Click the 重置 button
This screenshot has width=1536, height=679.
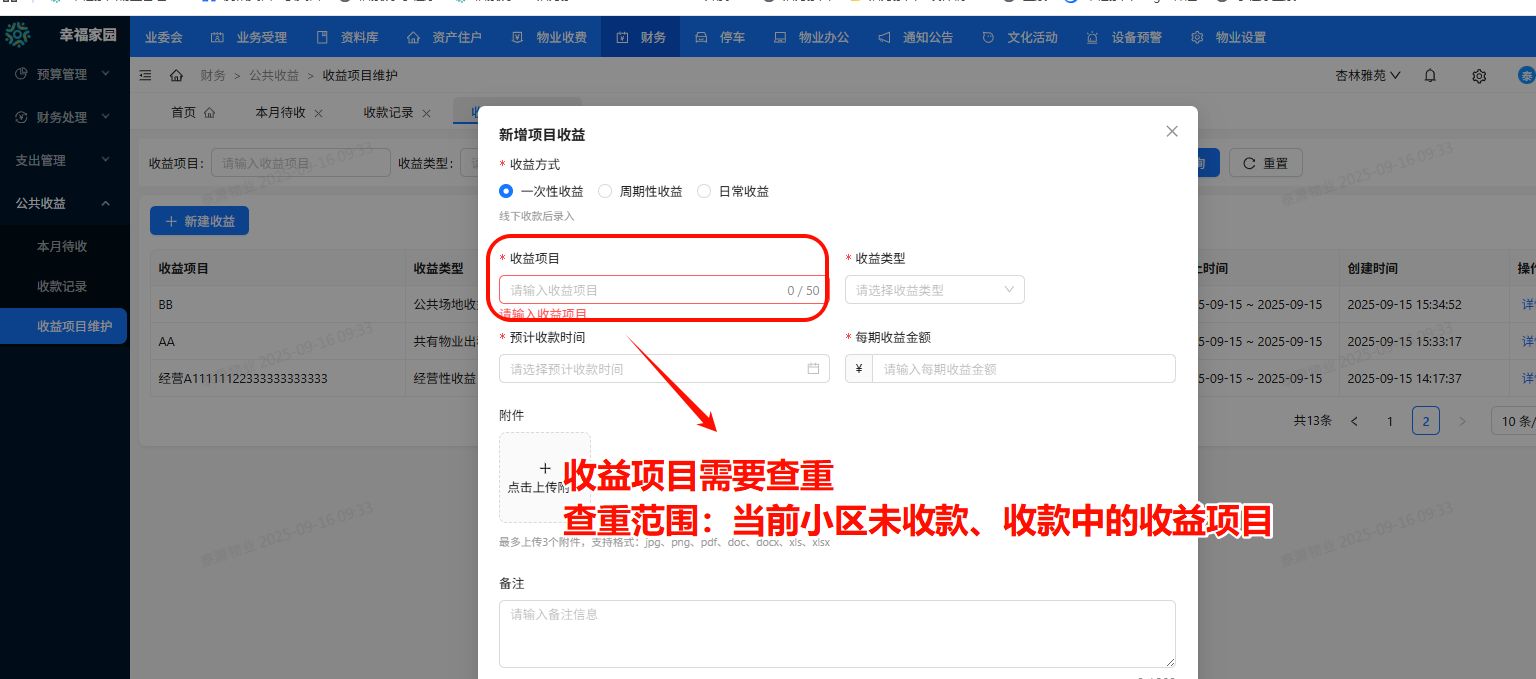coord(1265,163)
